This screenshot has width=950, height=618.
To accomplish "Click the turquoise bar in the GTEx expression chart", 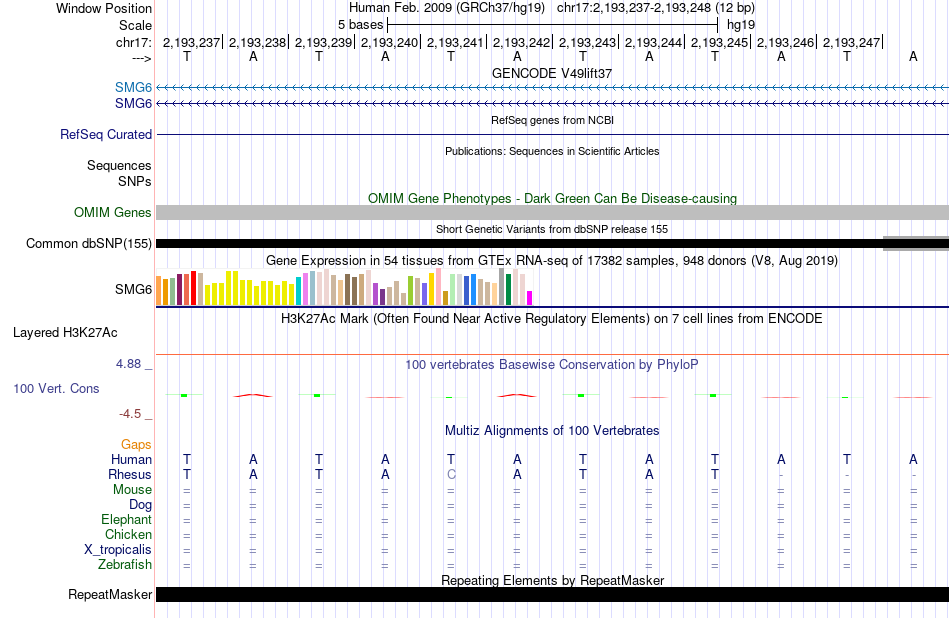I will [x=299, y=291].
